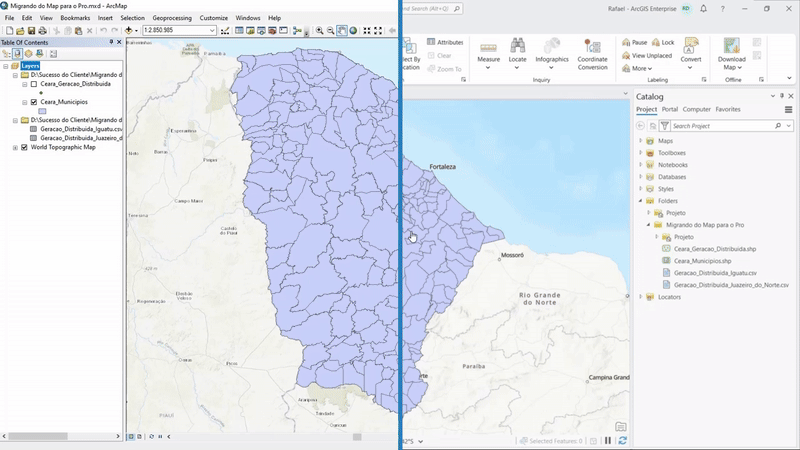Open the Catalog window icon in the ArcMap toolbar
Viewport: 800px width, 450px height.
click(250, 31)
